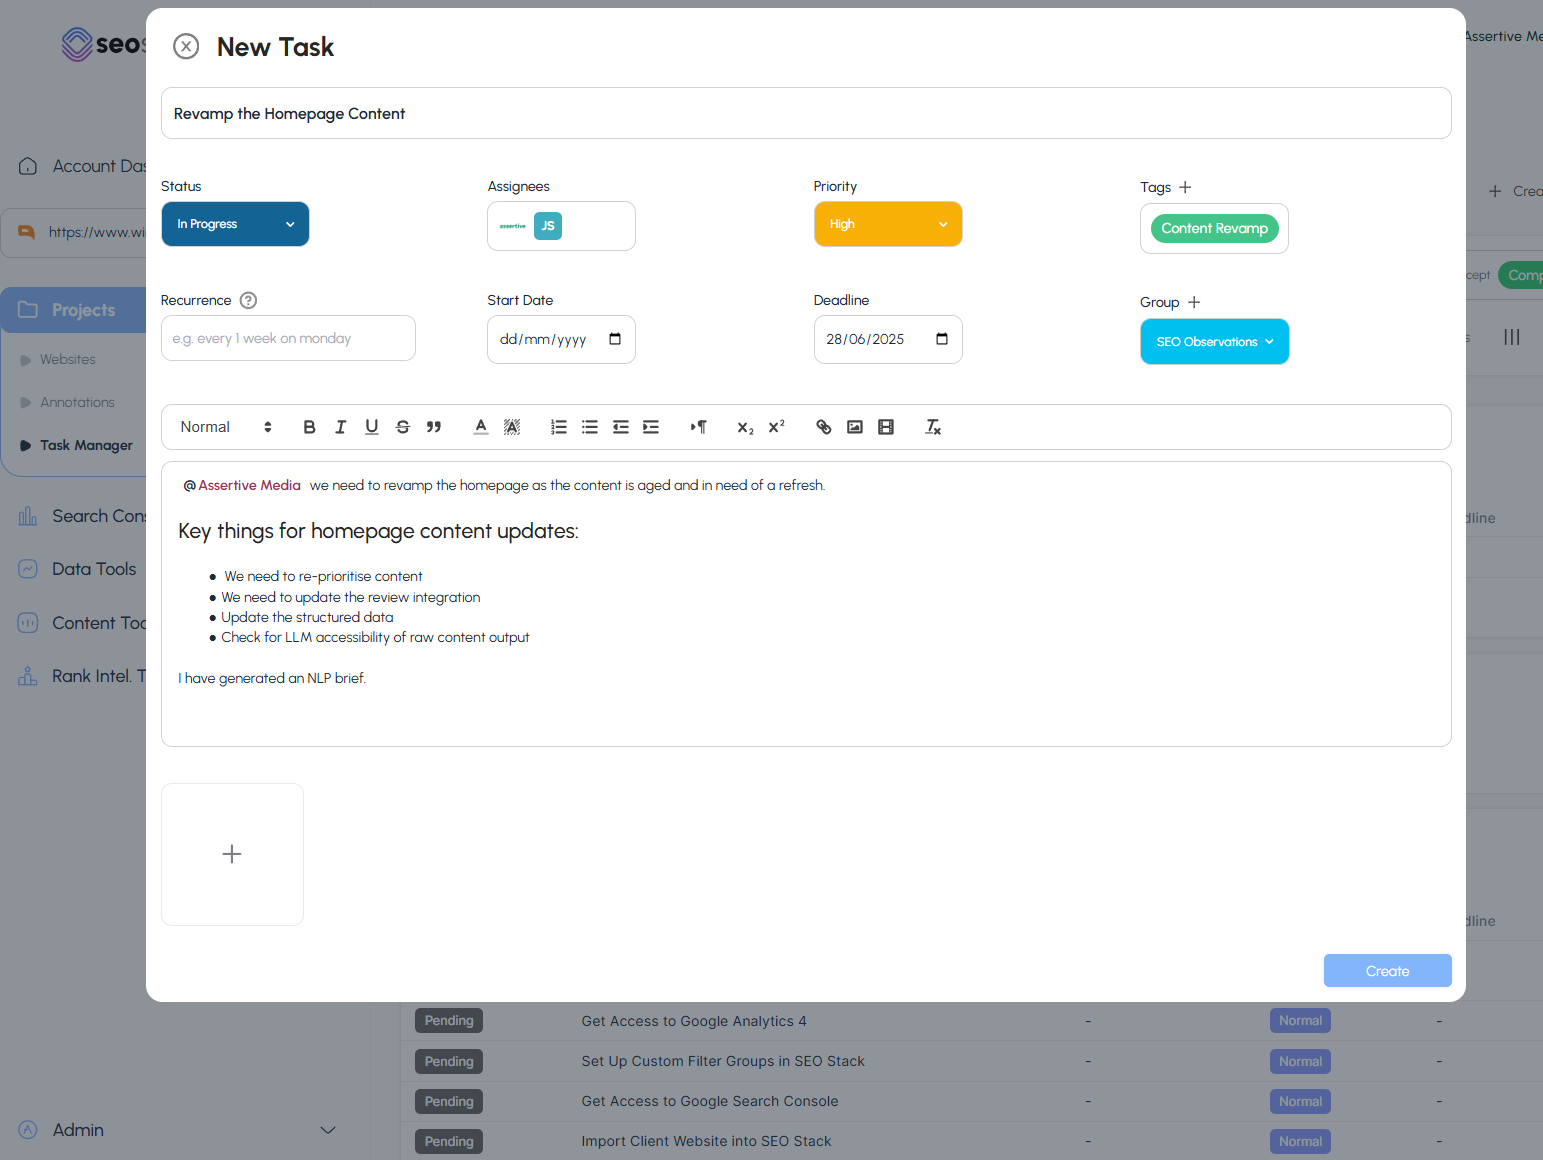Click the Create button
1543x1160 pixels.
tap(1387, 971)
